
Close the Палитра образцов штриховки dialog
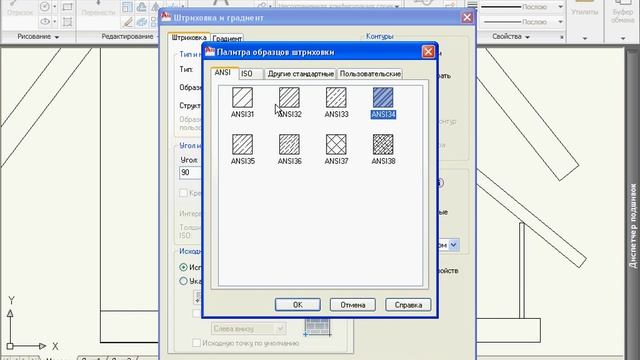[428, 52]
